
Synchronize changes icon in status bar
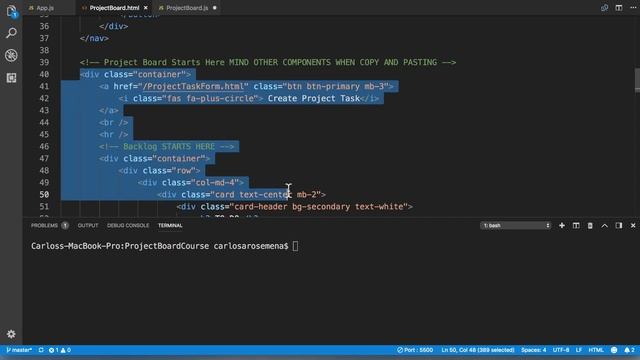point(41,350)
